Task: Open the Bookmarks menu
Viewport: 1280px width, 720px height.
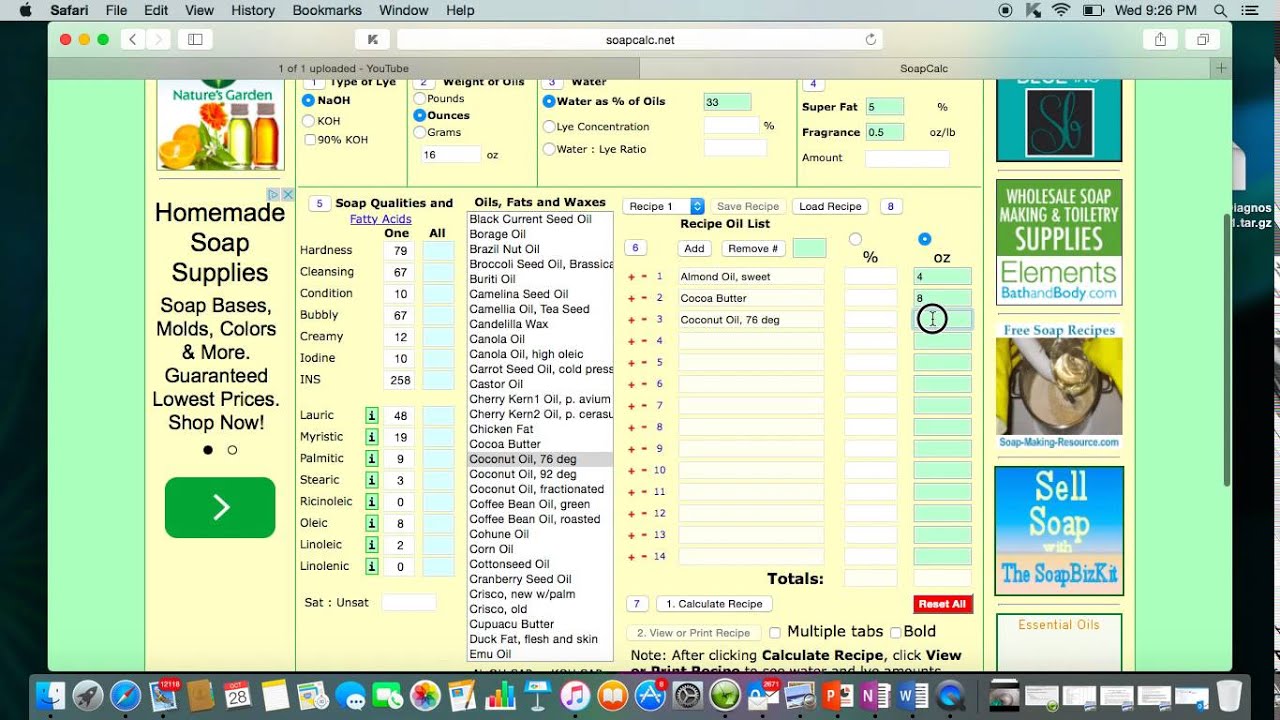Action: click(x=327, y=10)
